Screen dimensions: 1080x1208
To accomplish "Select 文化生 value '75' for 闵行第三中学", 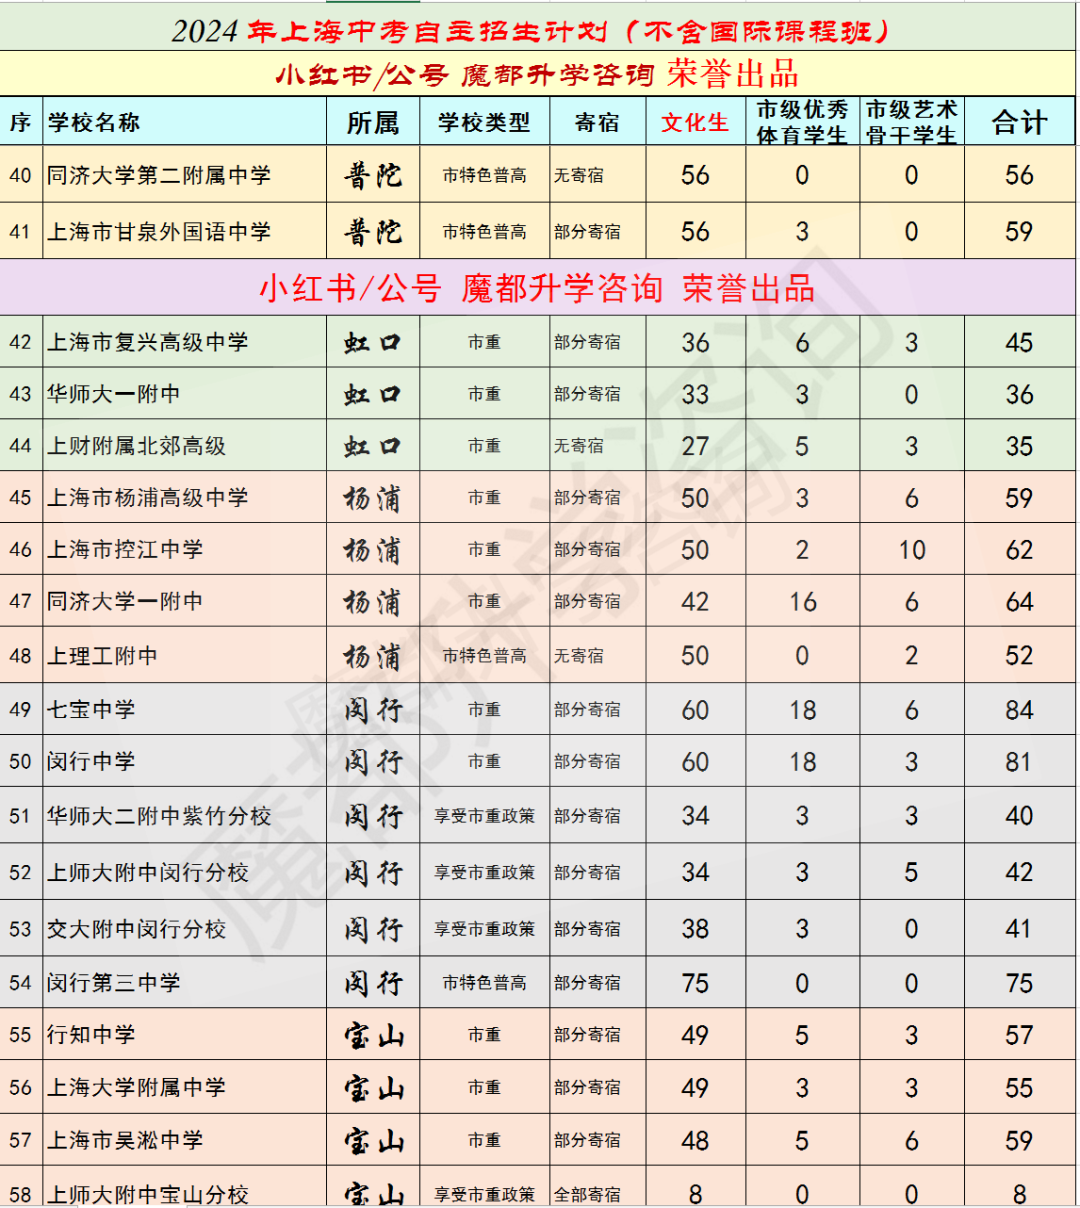I will pyautogui.click(x=695, y=983).
